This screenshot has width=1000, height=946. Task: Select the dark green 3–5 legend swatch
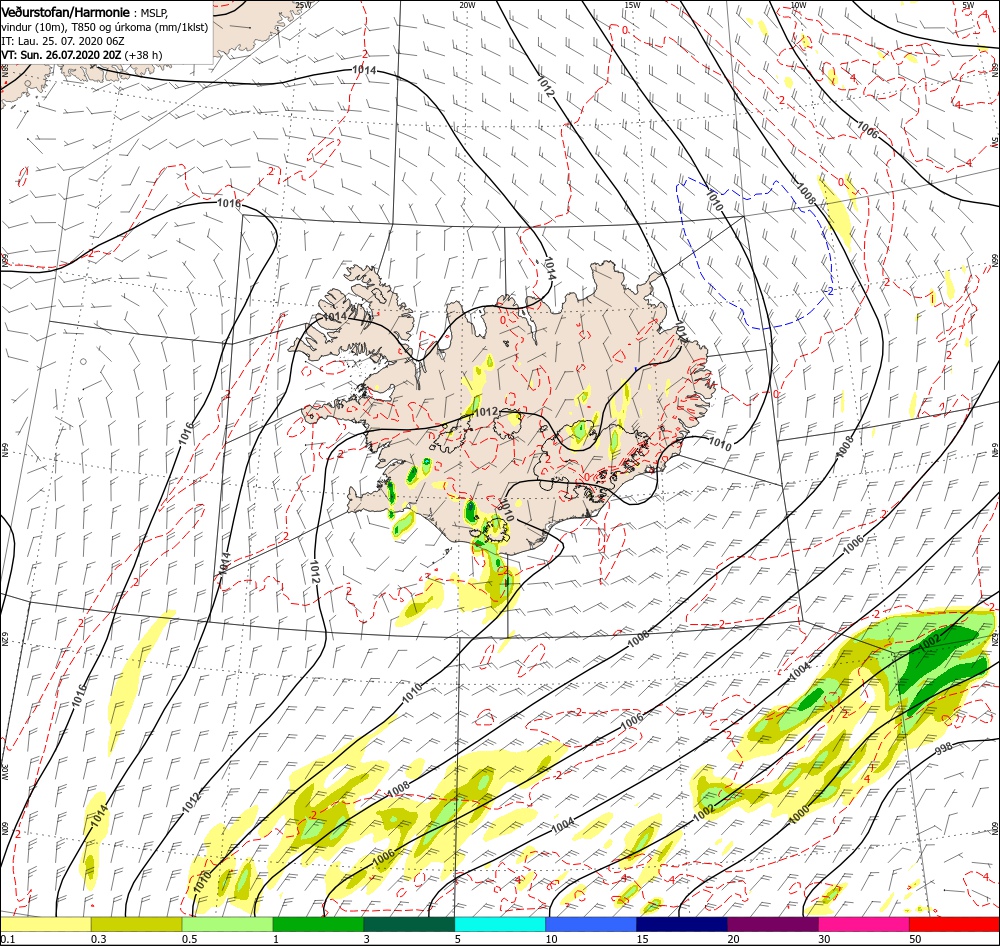click(x=409, y=924)
